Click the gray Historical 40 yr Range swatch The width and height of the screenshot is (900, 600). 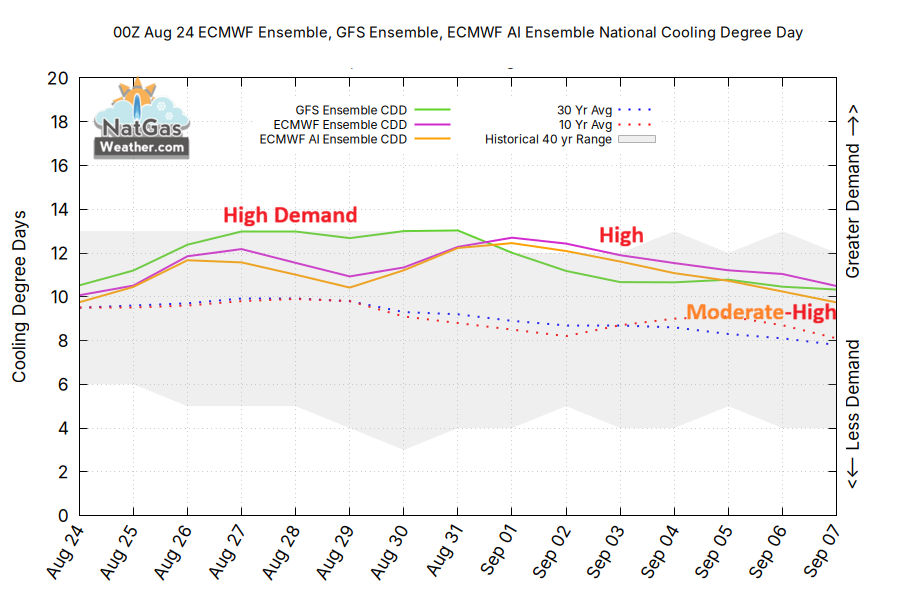pos(637,139)
